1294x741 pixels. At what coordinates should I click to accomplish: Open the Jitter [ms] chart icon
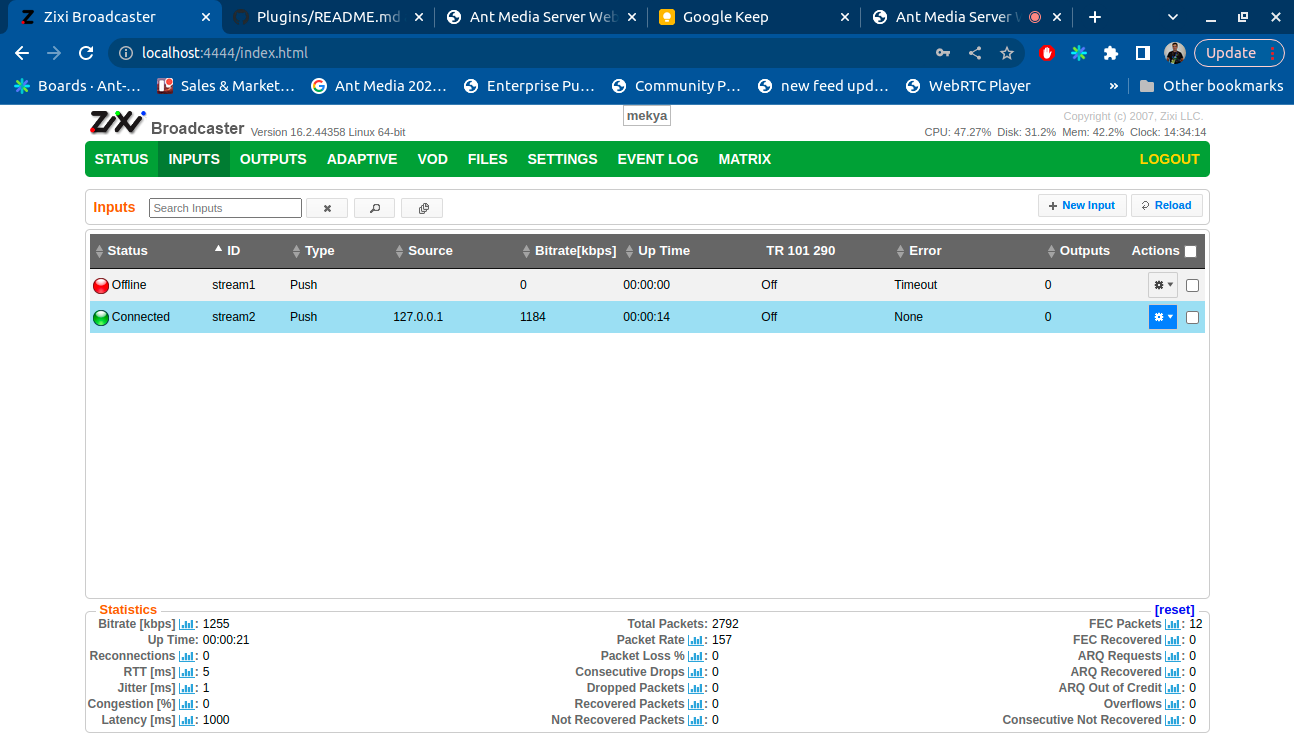[187, 688]
